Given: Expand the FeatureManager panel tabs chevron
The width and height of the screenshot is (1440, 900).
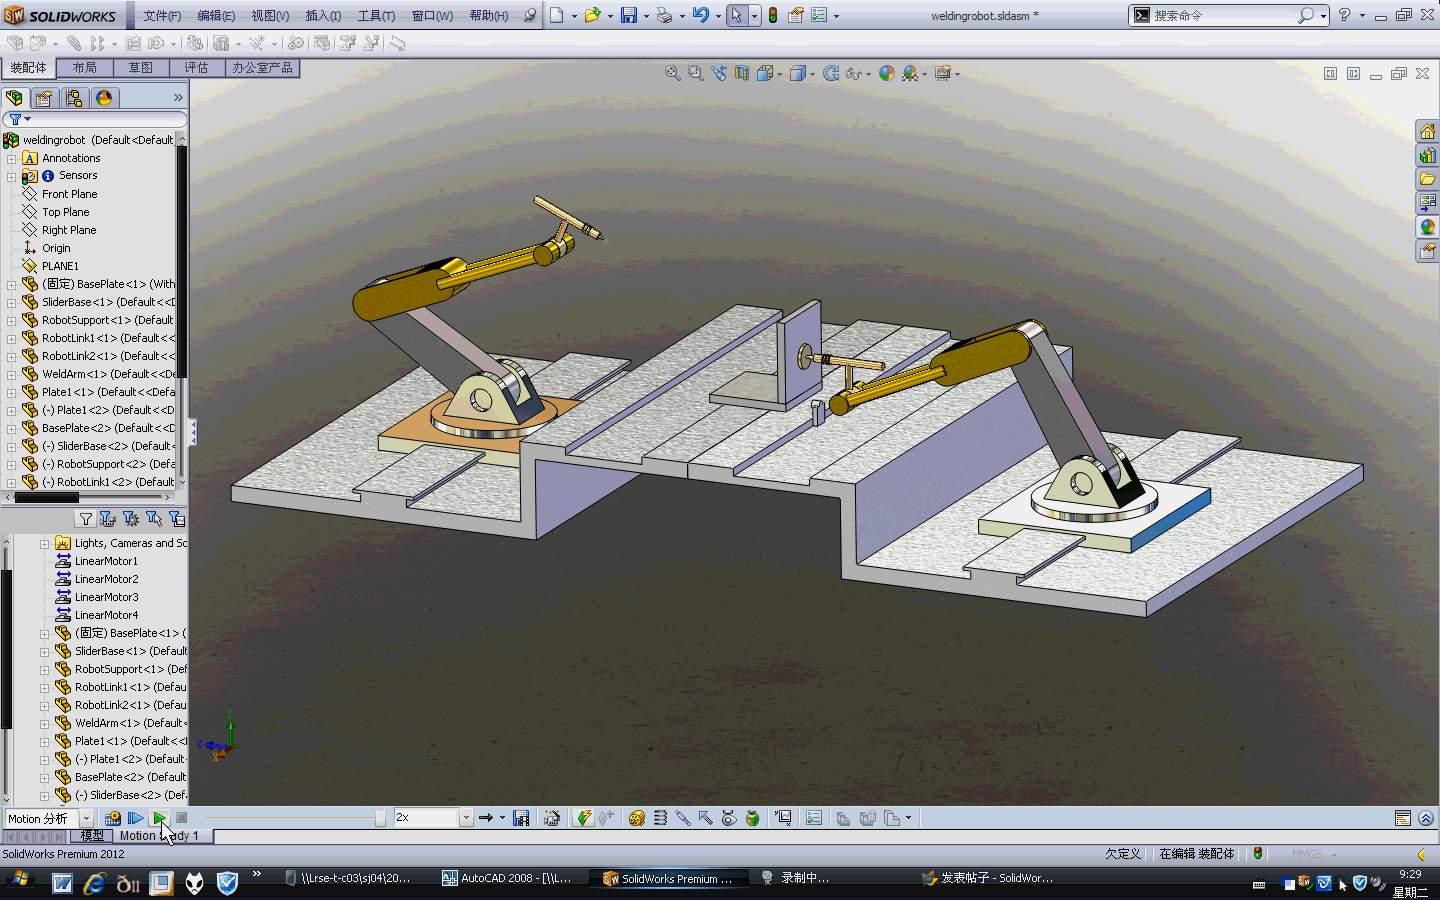Looking at the screenshot, I should coord(178,98).
